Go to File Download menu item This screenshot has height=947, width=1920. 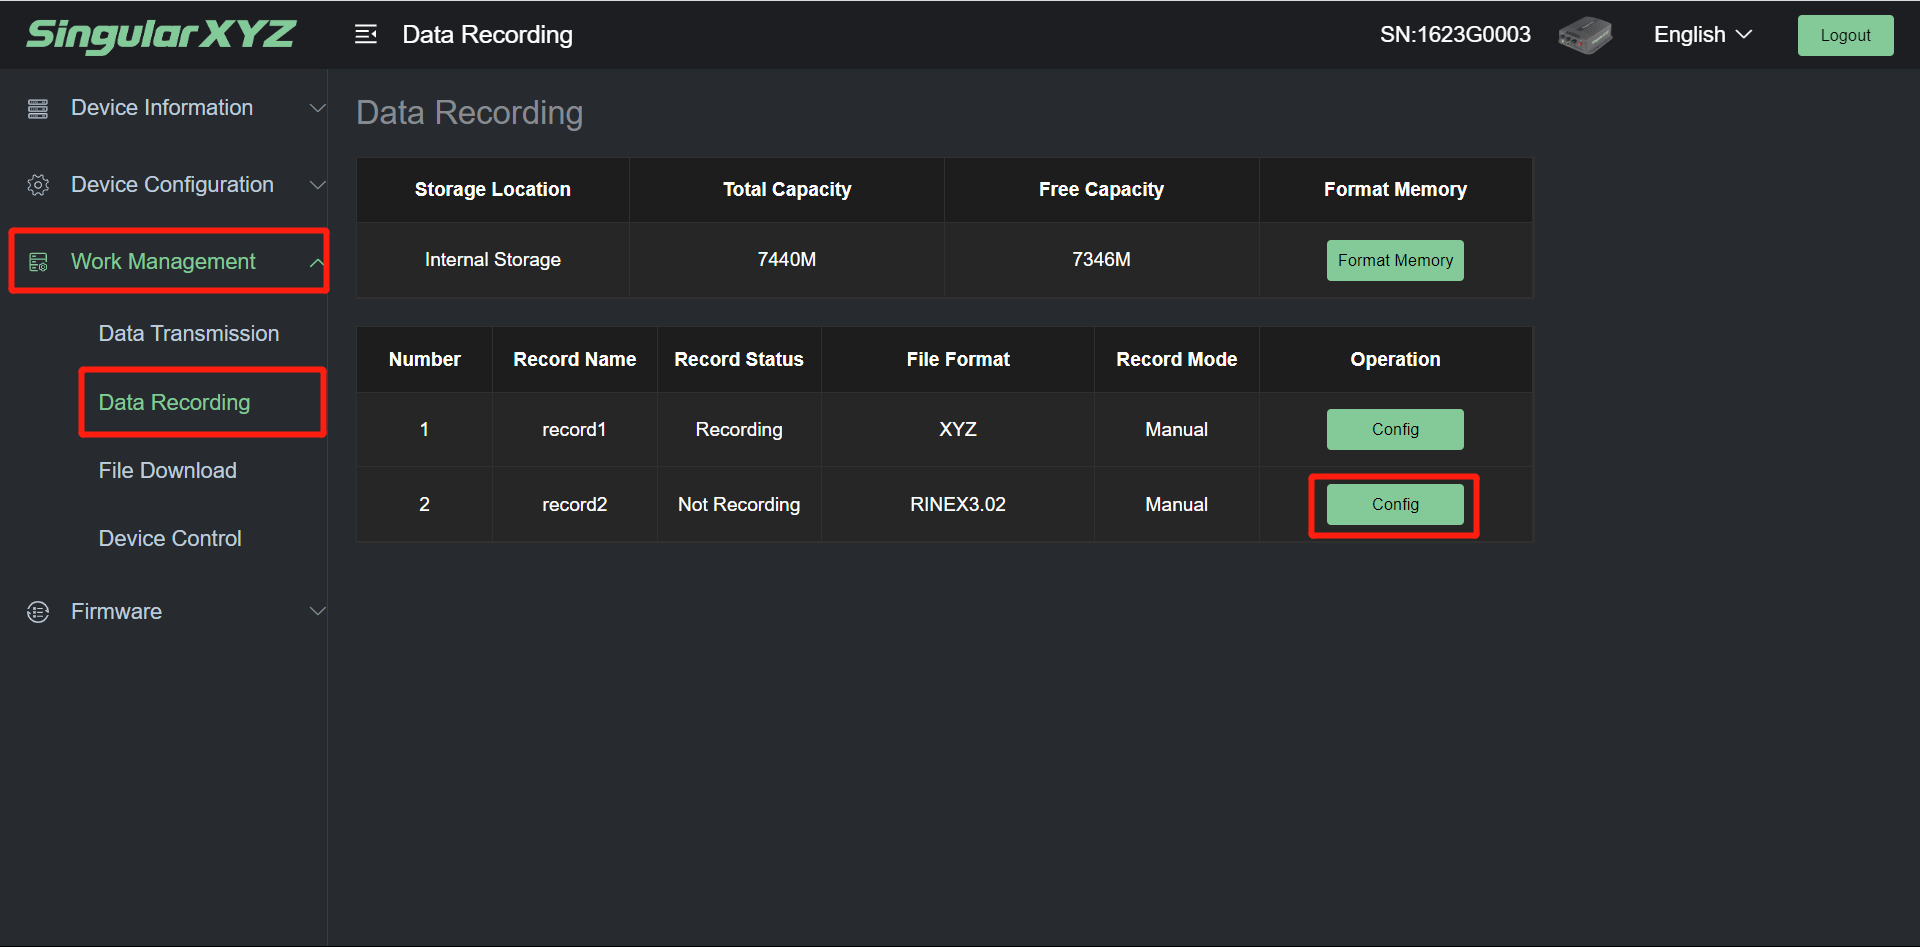[167, 471]
